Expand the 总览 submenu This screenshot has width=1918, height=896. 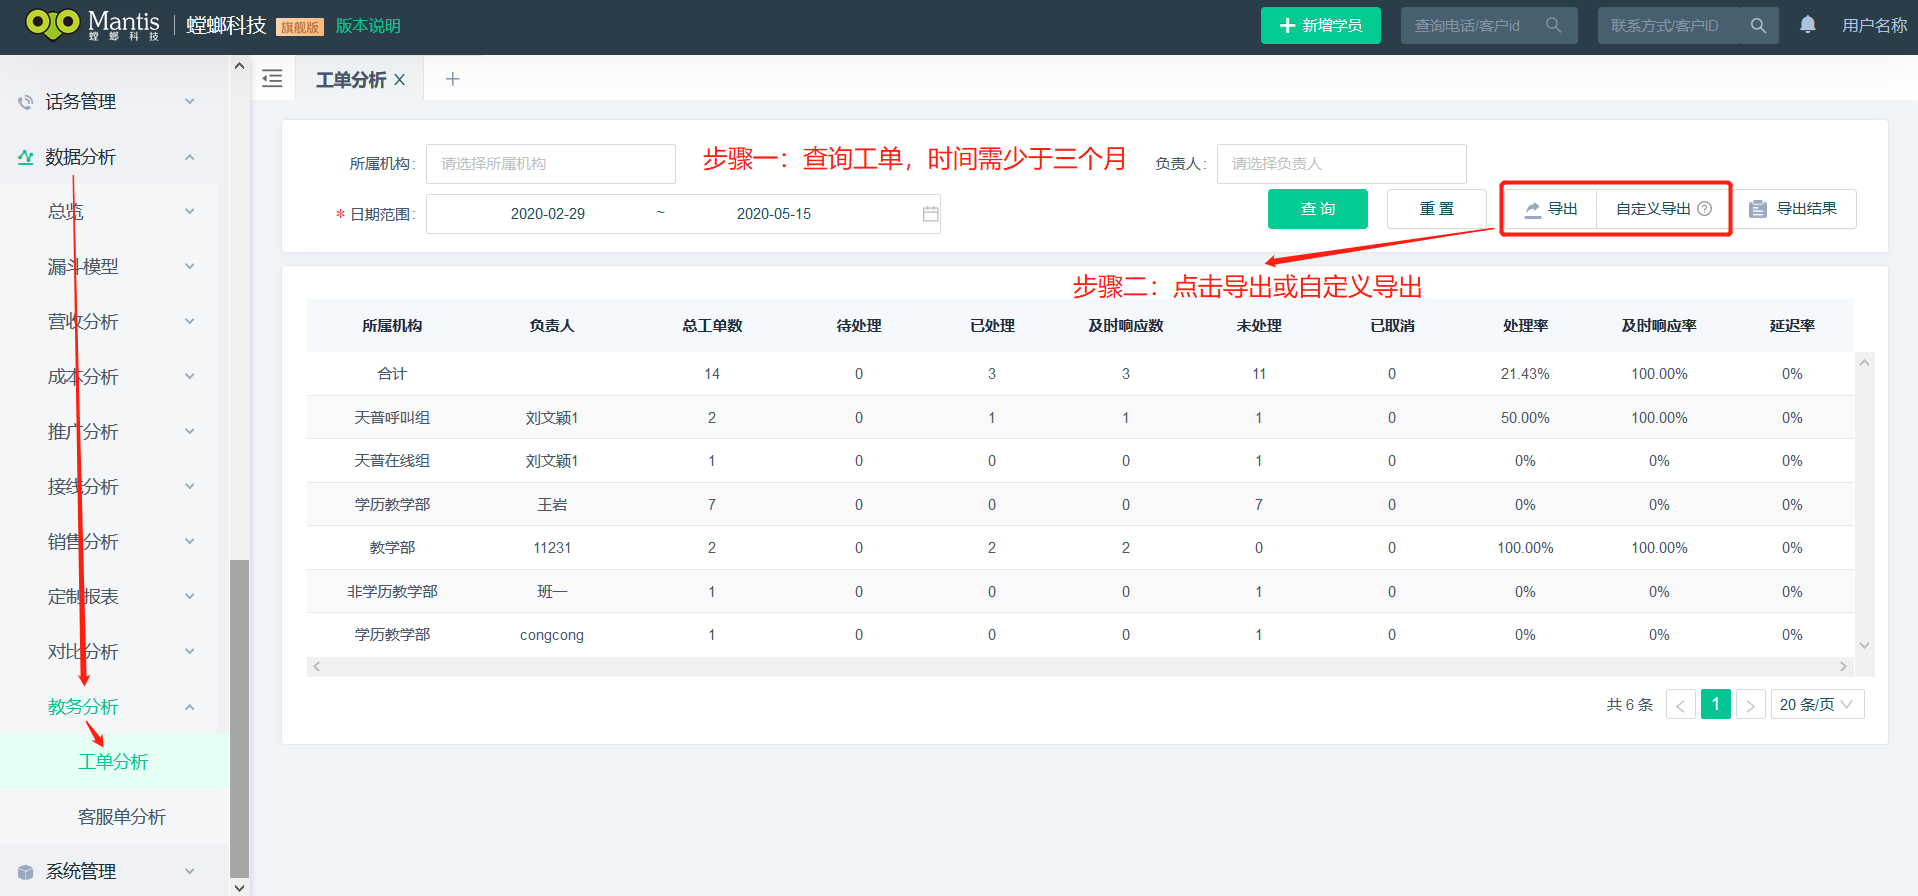click(x=189, y=212)
